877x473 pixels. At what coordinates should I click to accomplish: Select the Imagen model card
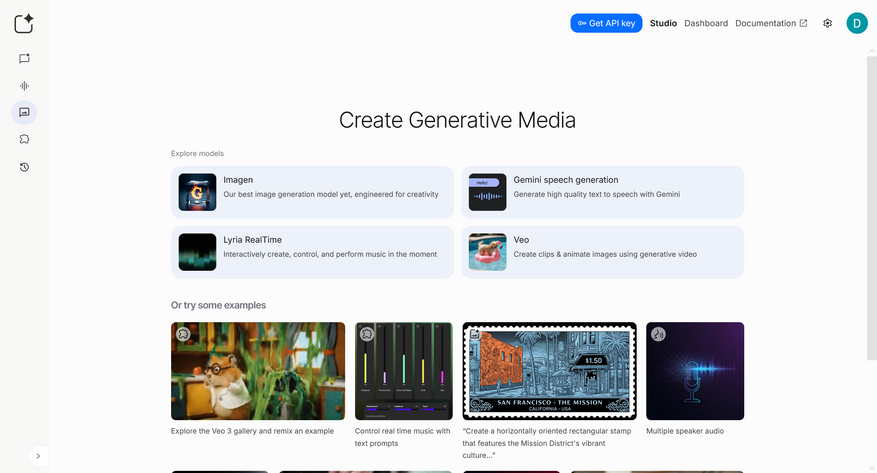312,192
